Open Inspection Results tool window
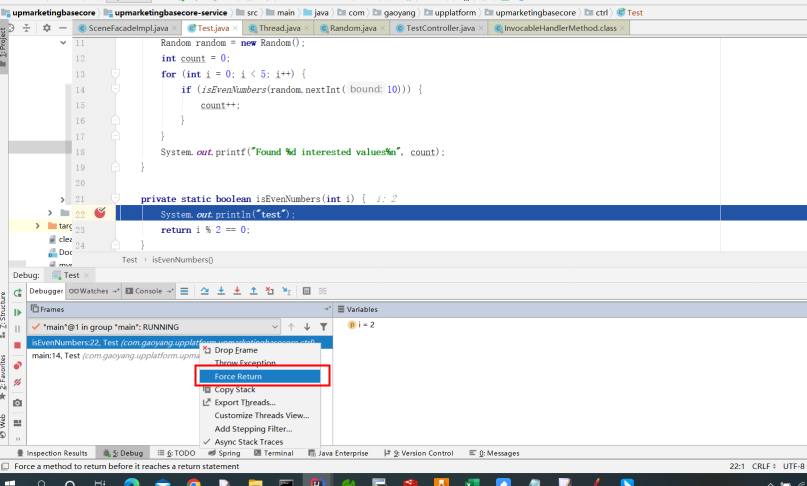 coord(52,453)
